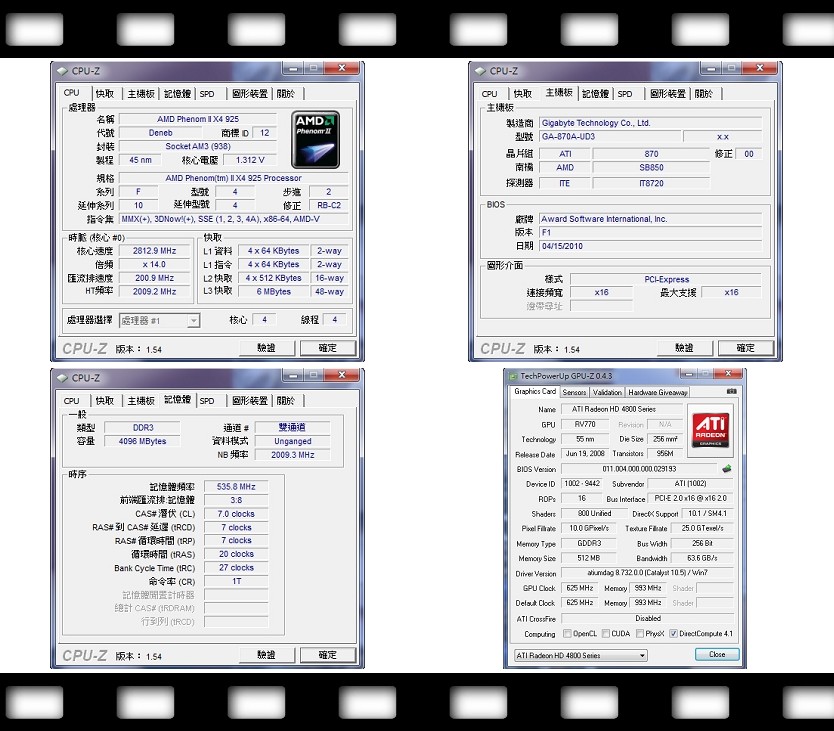834x731 pixels.
Task: Select the 主機板 tab in the memory window
Action: click(141, 401)
